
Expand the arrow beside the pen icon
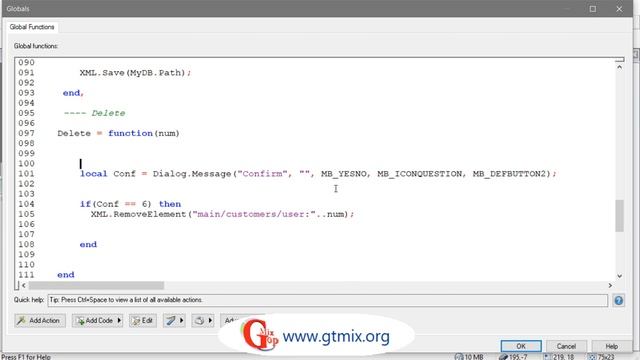182,320
